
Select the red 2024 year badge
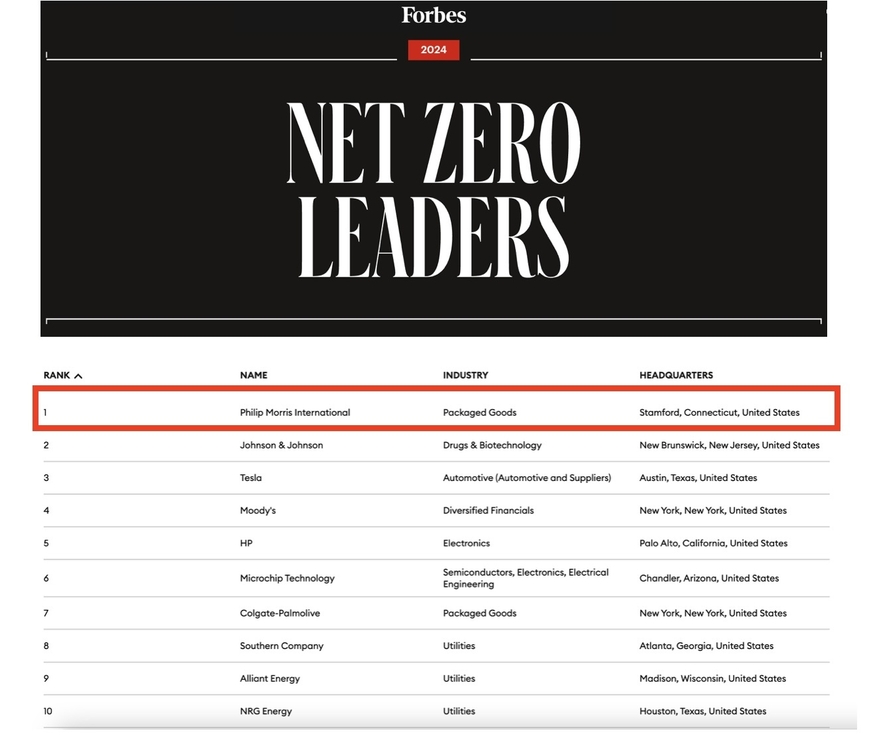(x=433, y=50)
